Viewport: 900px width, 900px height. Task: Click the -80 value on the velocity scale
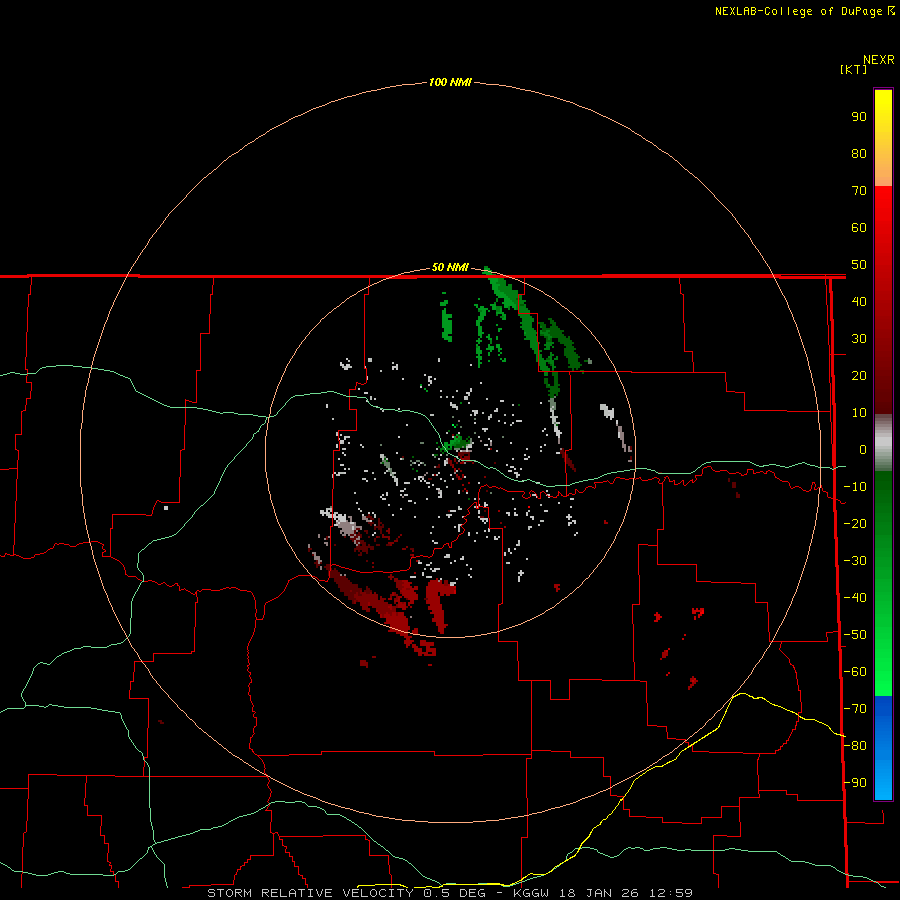855,746
